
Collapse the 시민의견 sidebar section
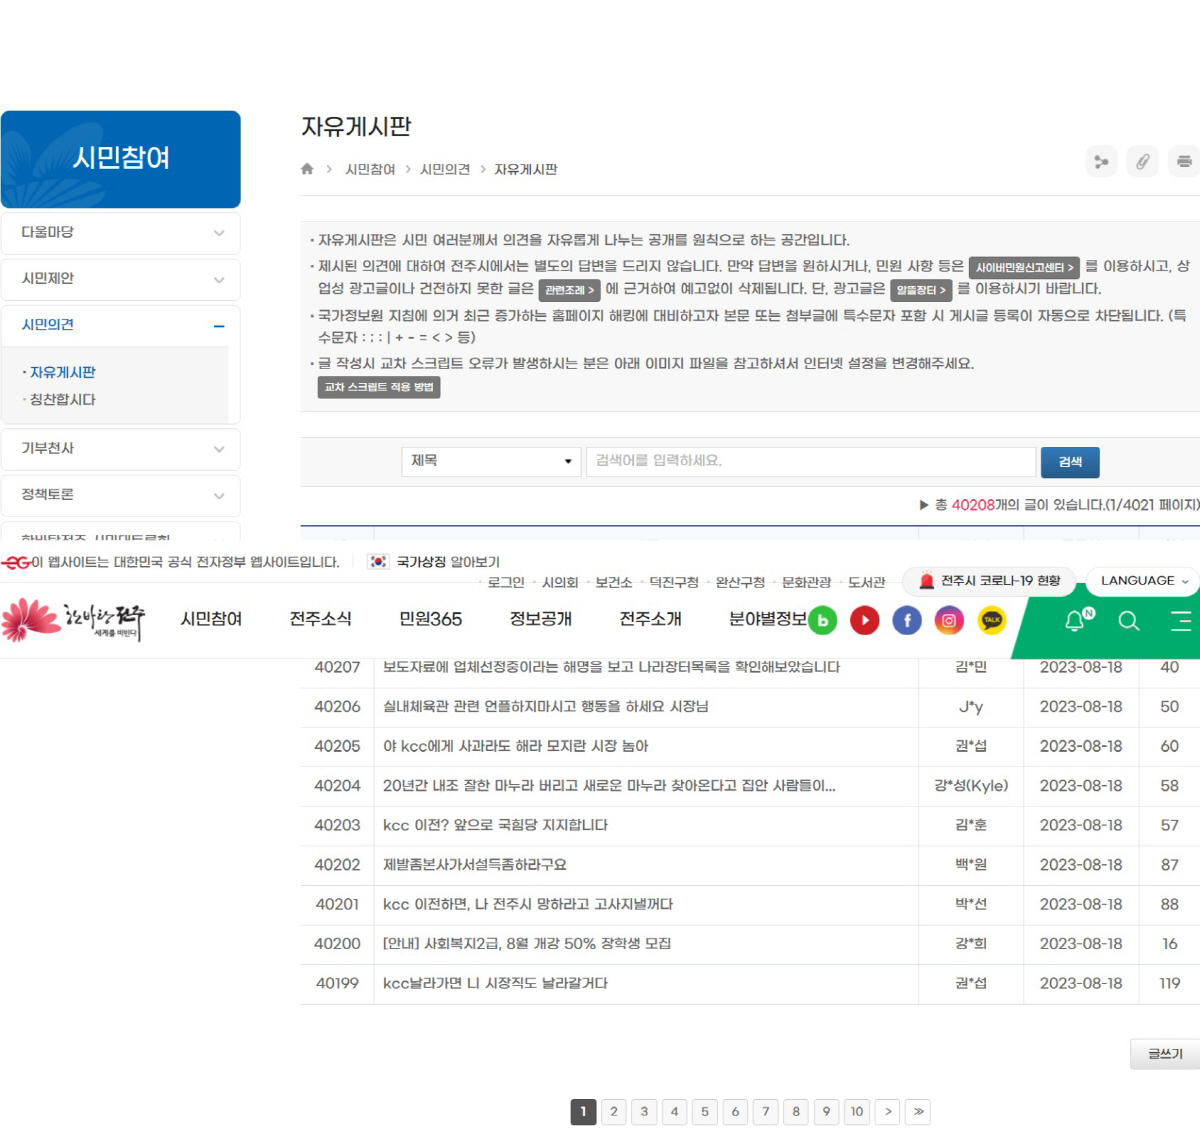219,326
